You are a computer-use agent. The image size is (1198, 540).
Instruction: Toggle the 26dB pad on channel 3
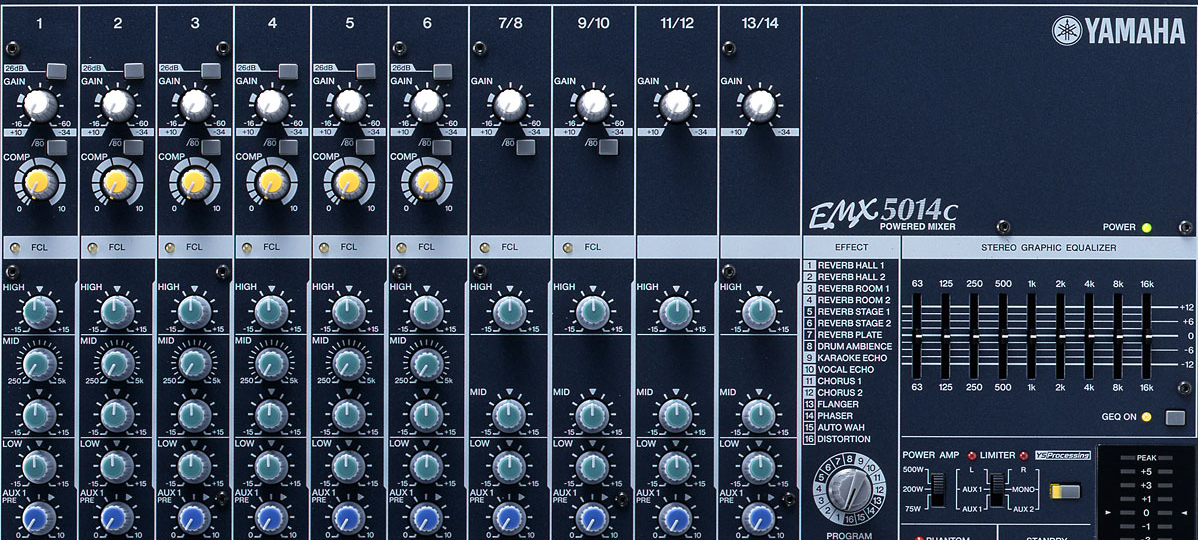[210, 71]
